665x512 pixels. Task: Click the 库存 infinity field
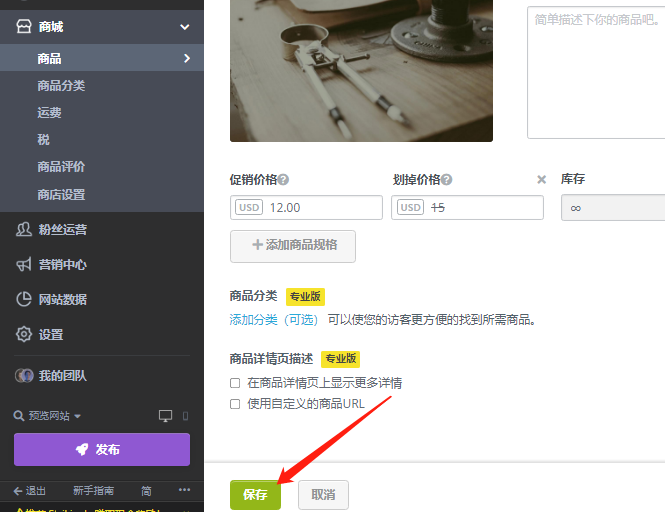pos(613,208)
